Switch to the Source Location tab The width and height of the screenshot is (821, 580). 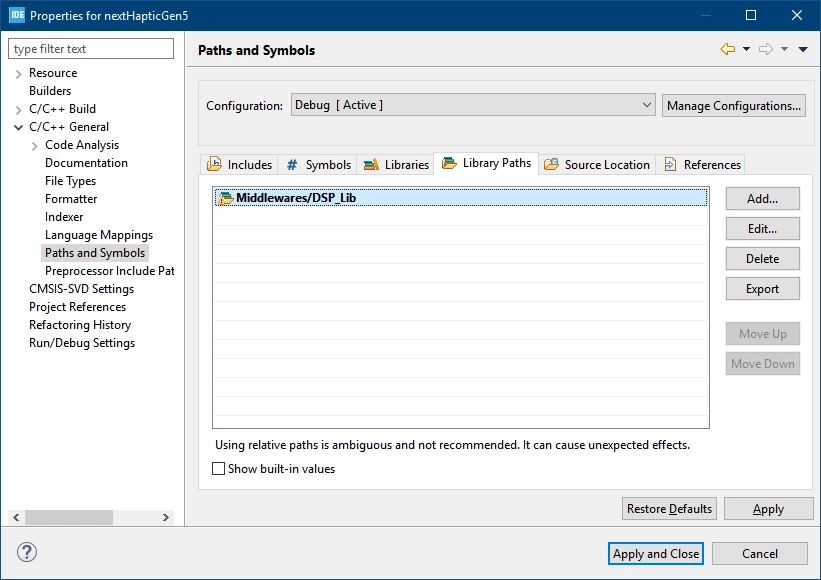596,165
